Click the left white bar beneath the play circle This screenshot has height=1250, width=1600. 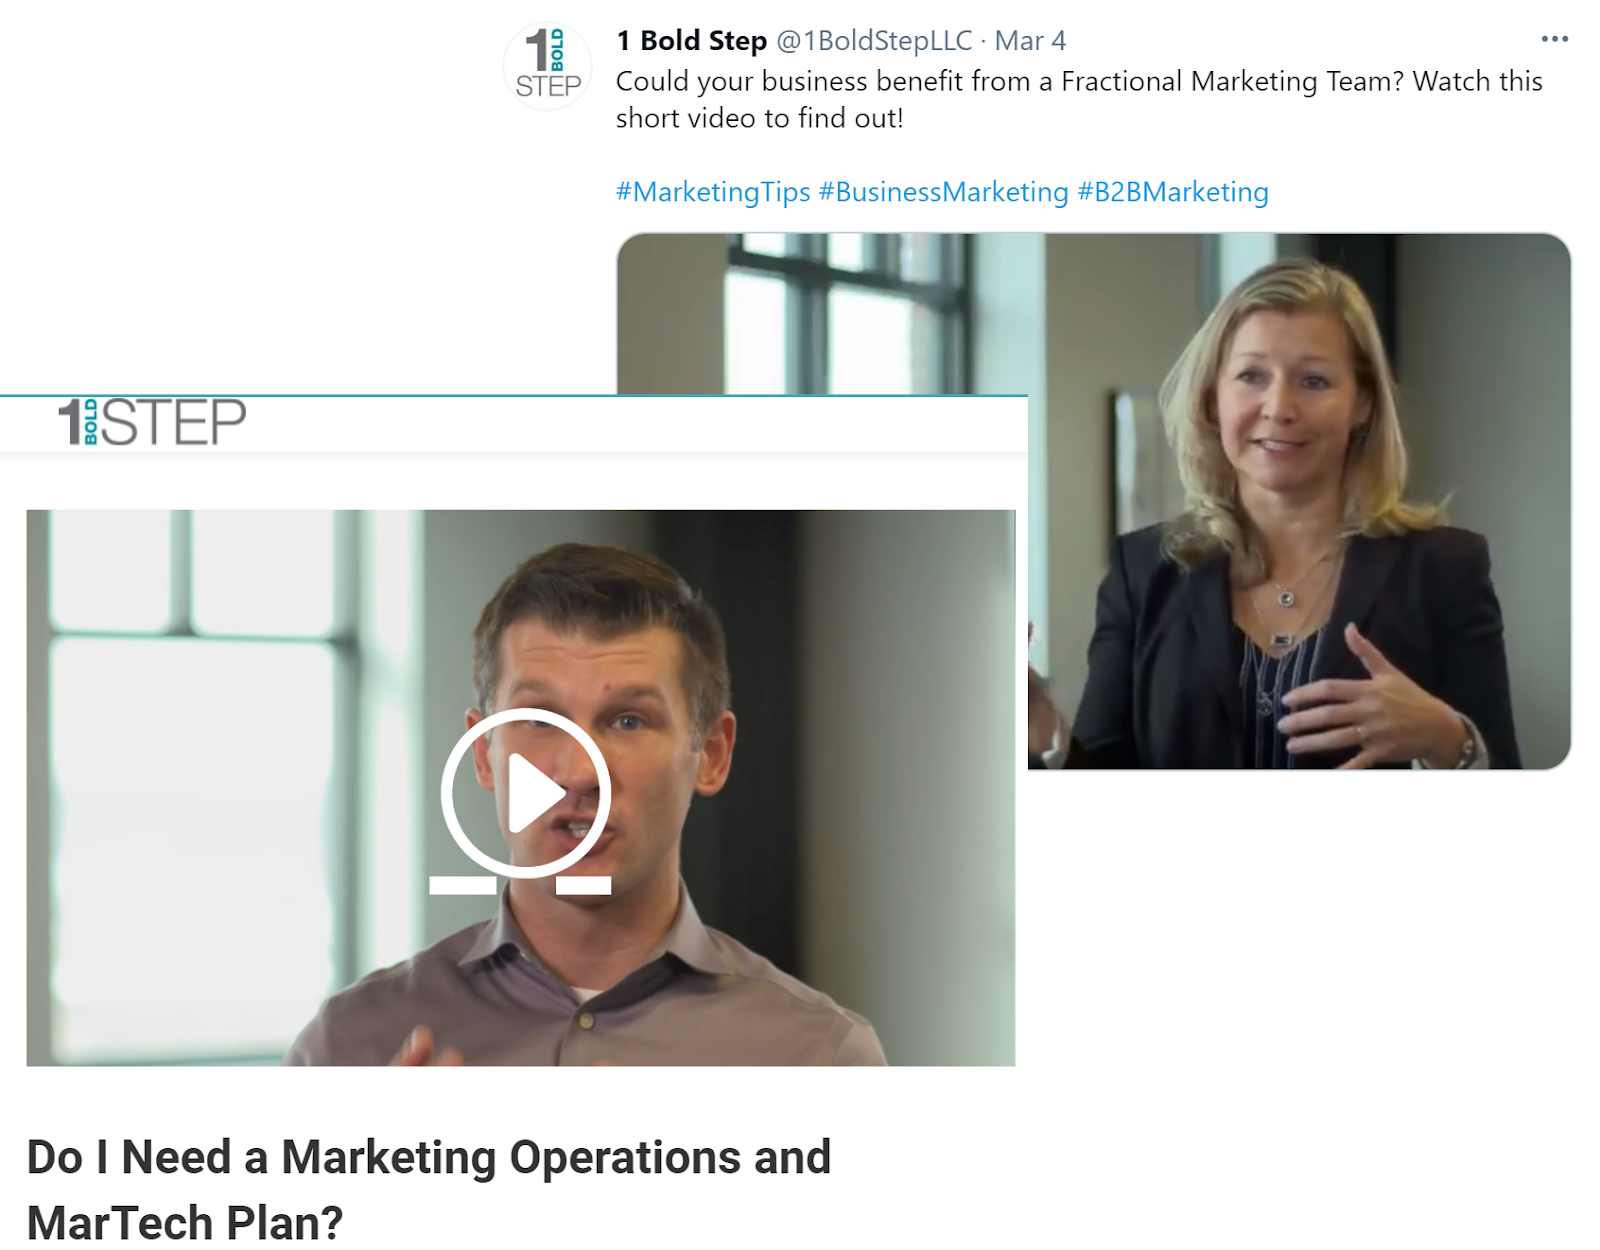tap(463, 885)
